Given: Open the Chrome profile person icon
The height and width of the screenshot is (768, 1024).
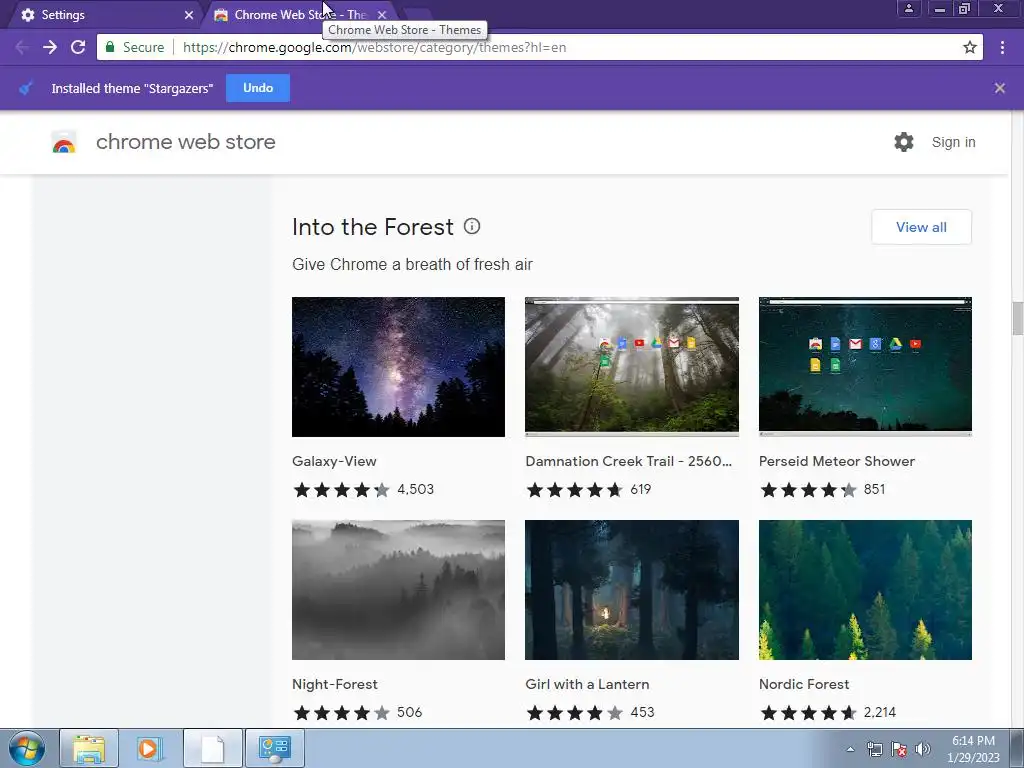Looking at the screenshot, I should tap(908, 8).
